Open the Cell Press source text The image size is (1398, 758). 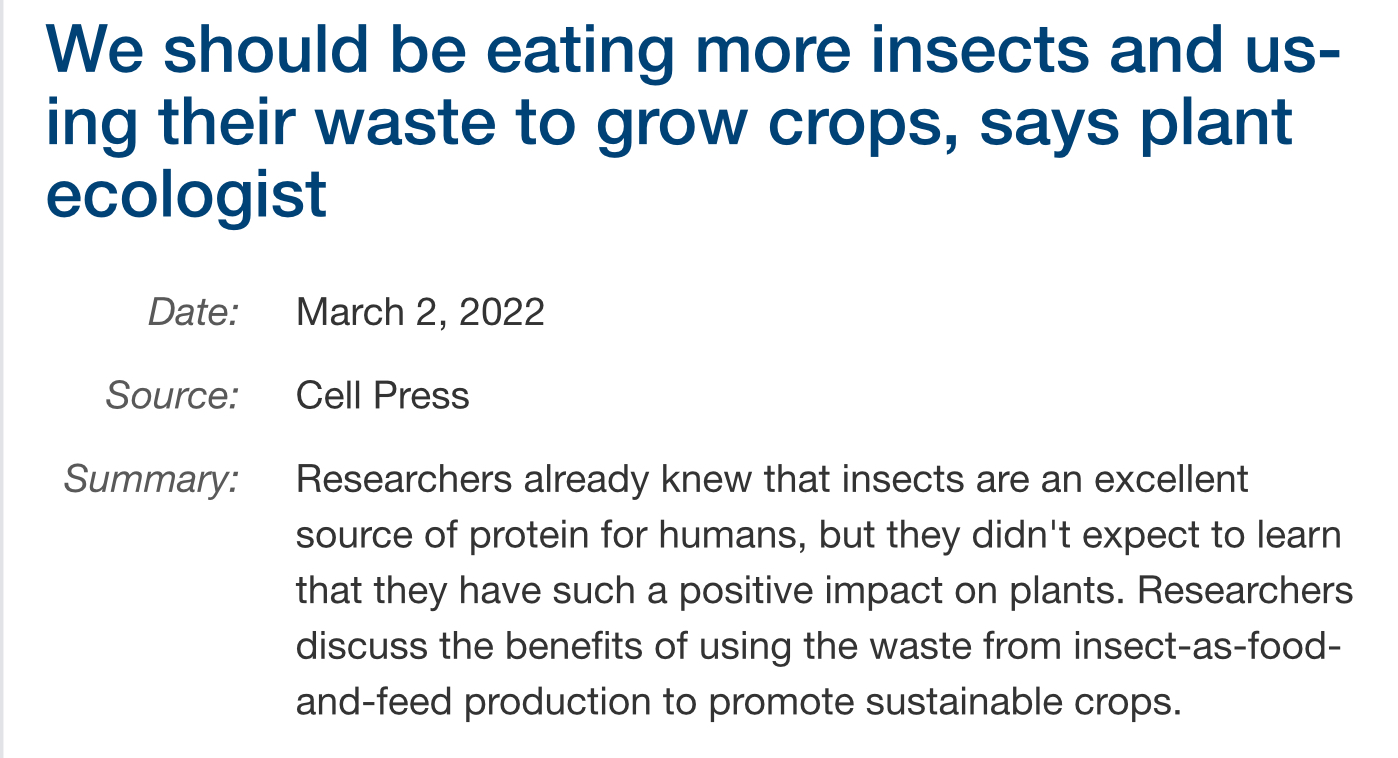tap(382, 396)
